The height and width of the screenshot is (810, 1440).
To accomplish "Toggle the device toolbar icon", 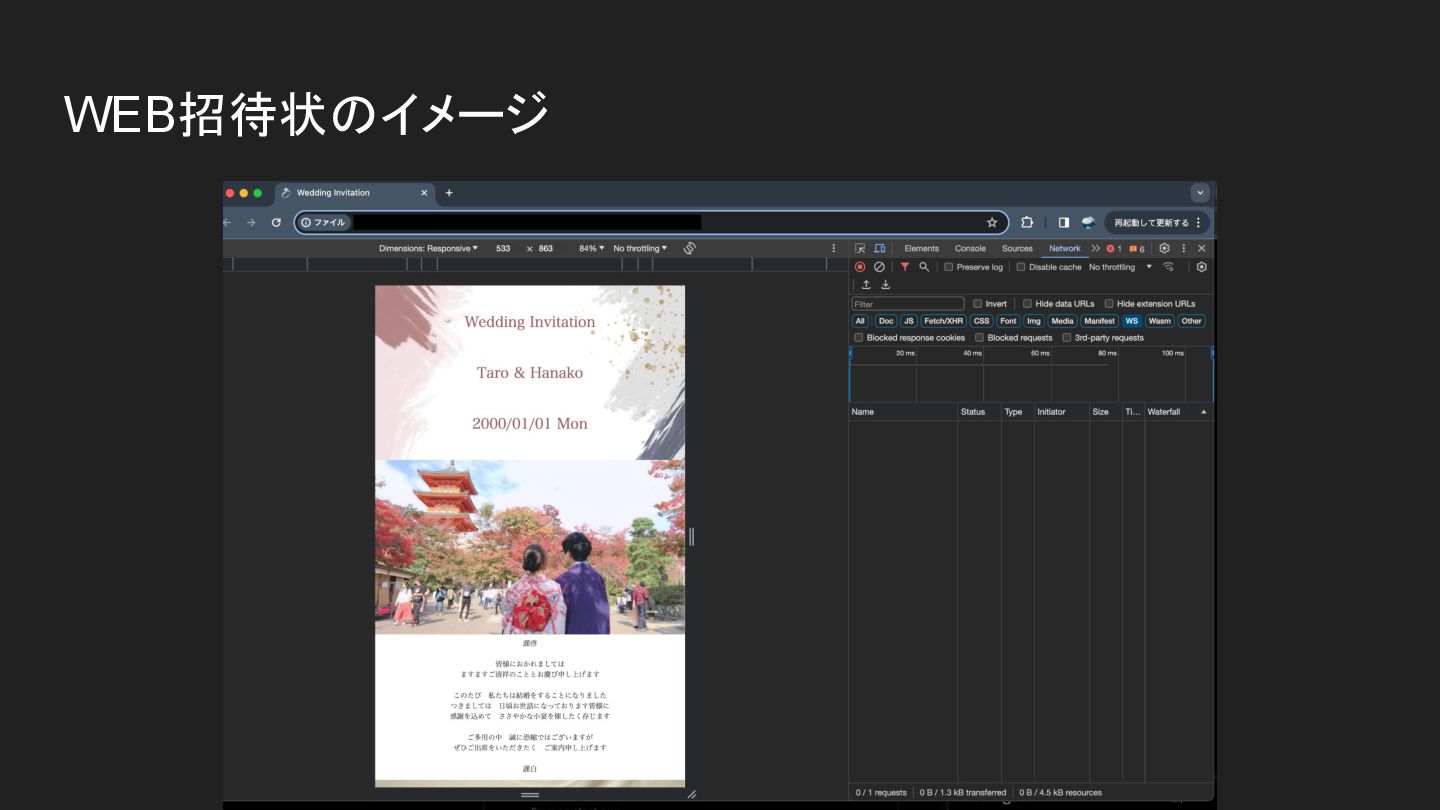I will tap(879, 248).
